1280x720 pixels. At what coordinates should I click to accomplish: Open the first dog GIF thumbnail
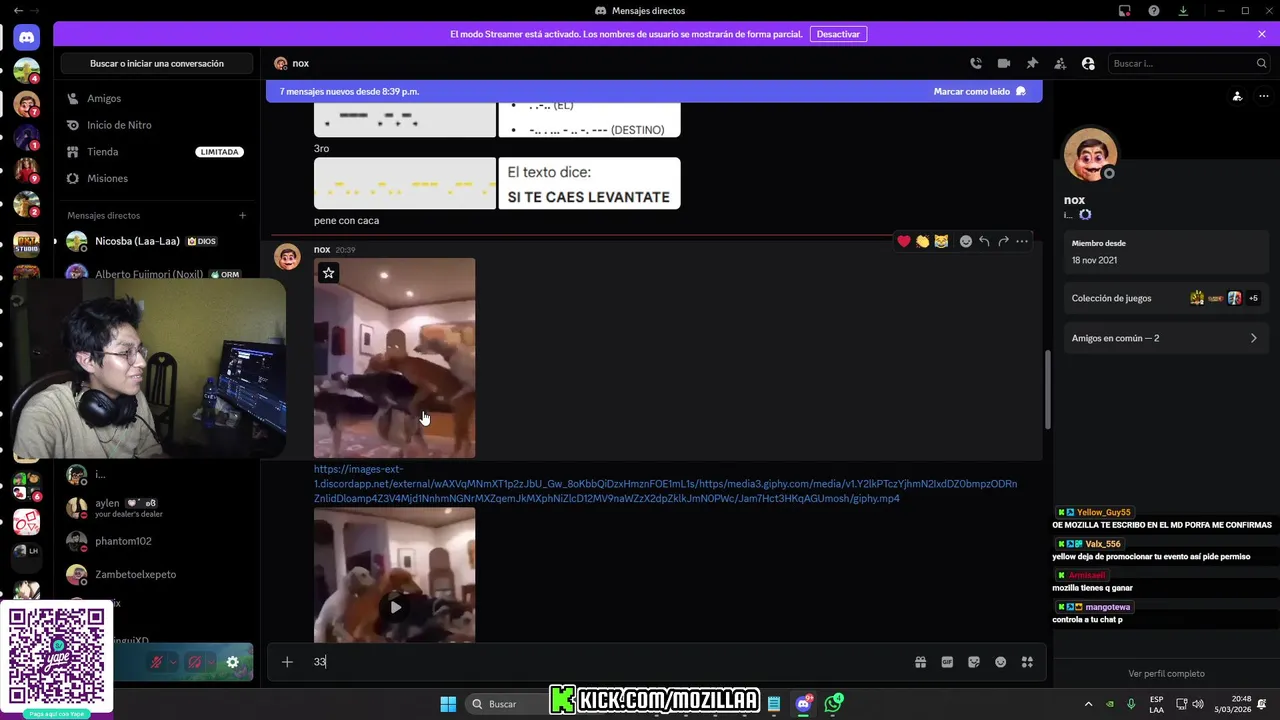(395, 358)
